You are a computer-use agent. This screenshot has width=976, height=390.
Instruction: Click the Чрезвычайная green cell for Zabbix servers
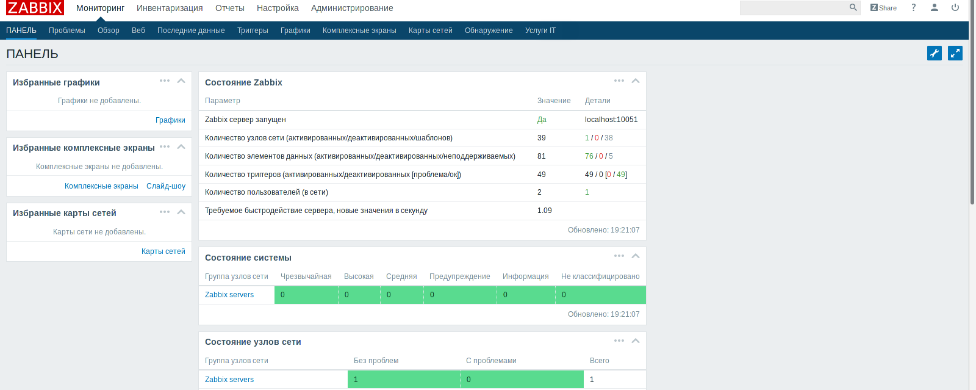pyautogui.click(x=306, y=295)
